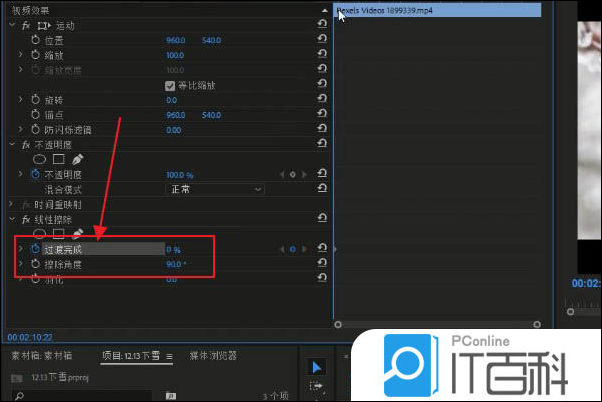
Task: Toggle the fx switch for 不透明度 effect
Action: pyautogui.click(x=26, y=145)
